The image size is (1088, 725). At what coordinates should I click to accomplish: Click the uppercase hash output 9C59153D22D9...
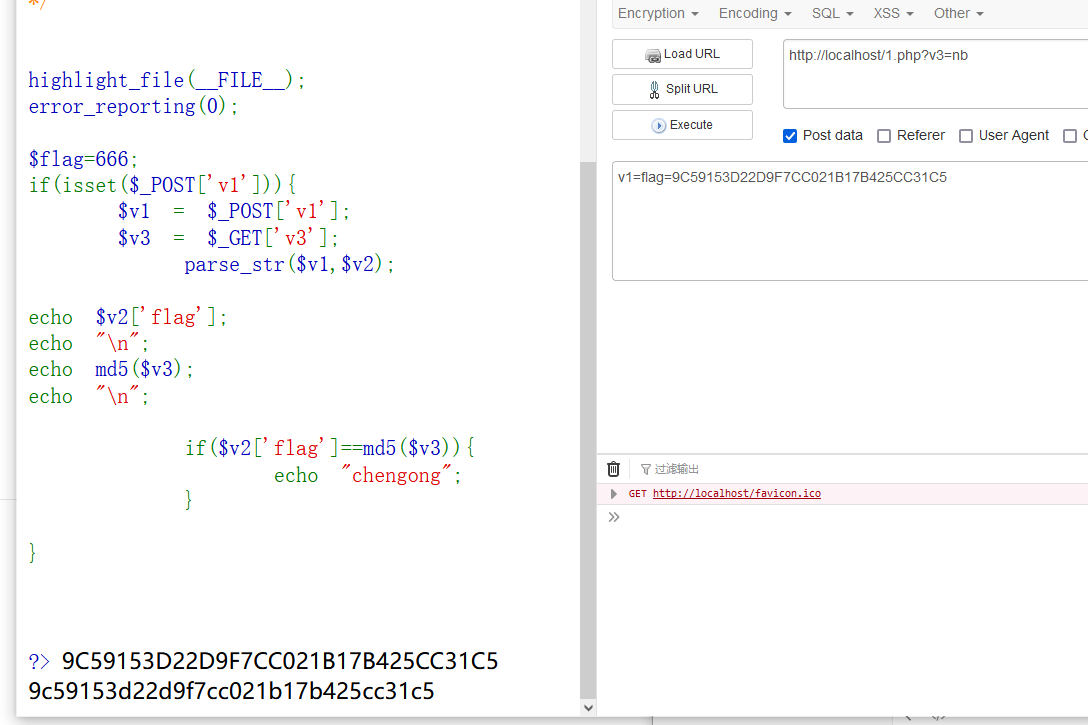[280, 661]
